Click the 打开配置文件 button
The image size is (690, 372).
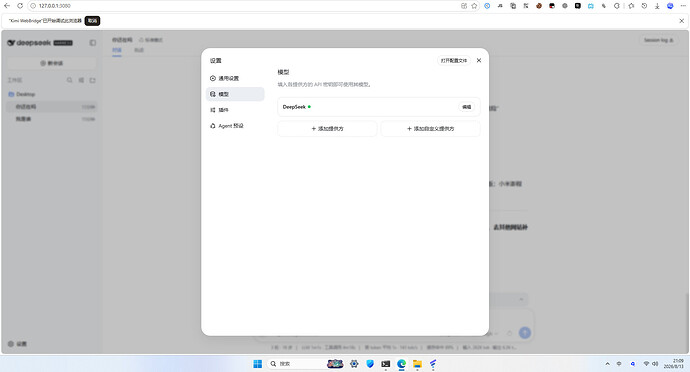[454, 60]
